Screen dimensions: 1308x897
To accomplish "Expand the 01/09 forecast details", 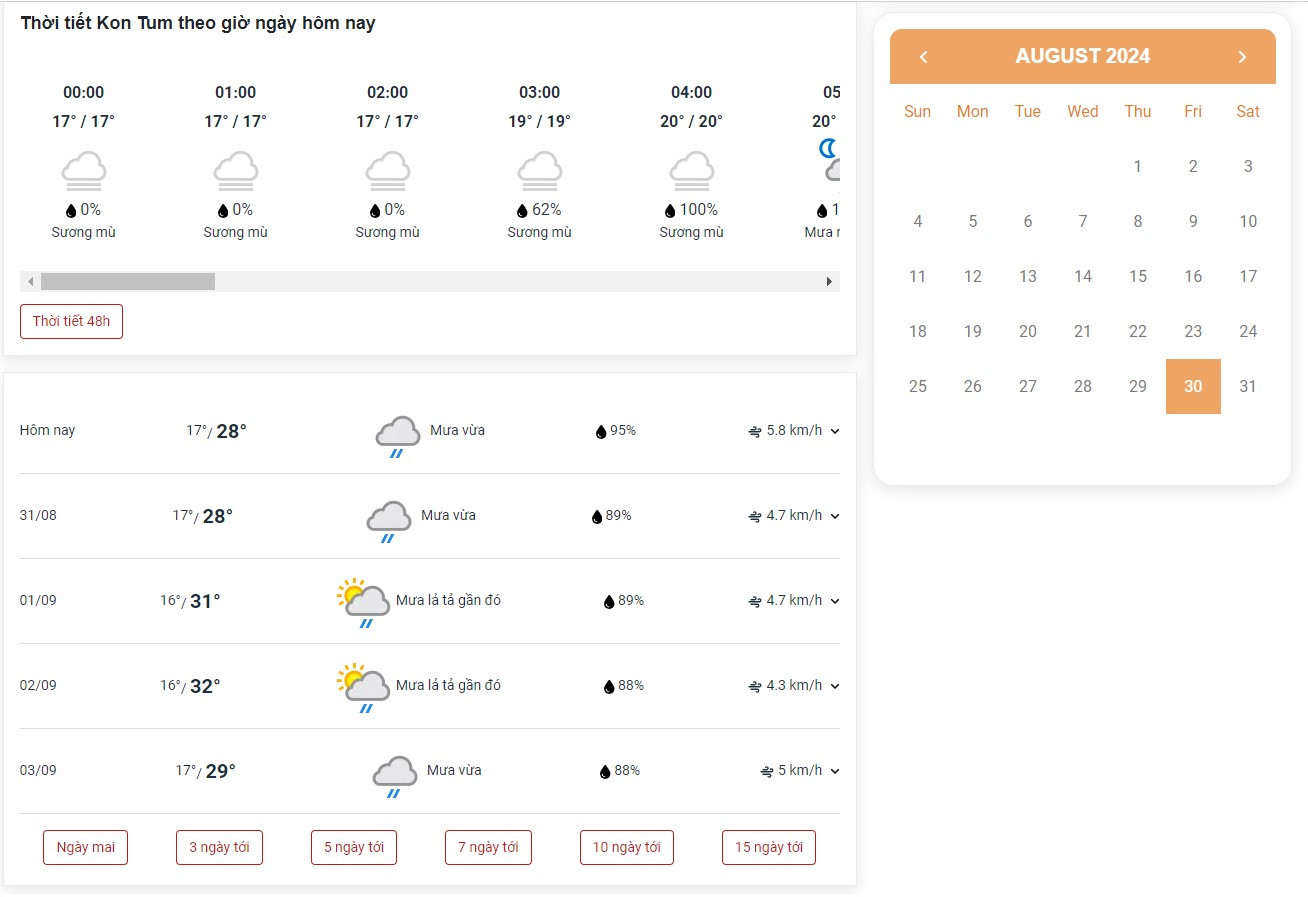I will [835, 602].
